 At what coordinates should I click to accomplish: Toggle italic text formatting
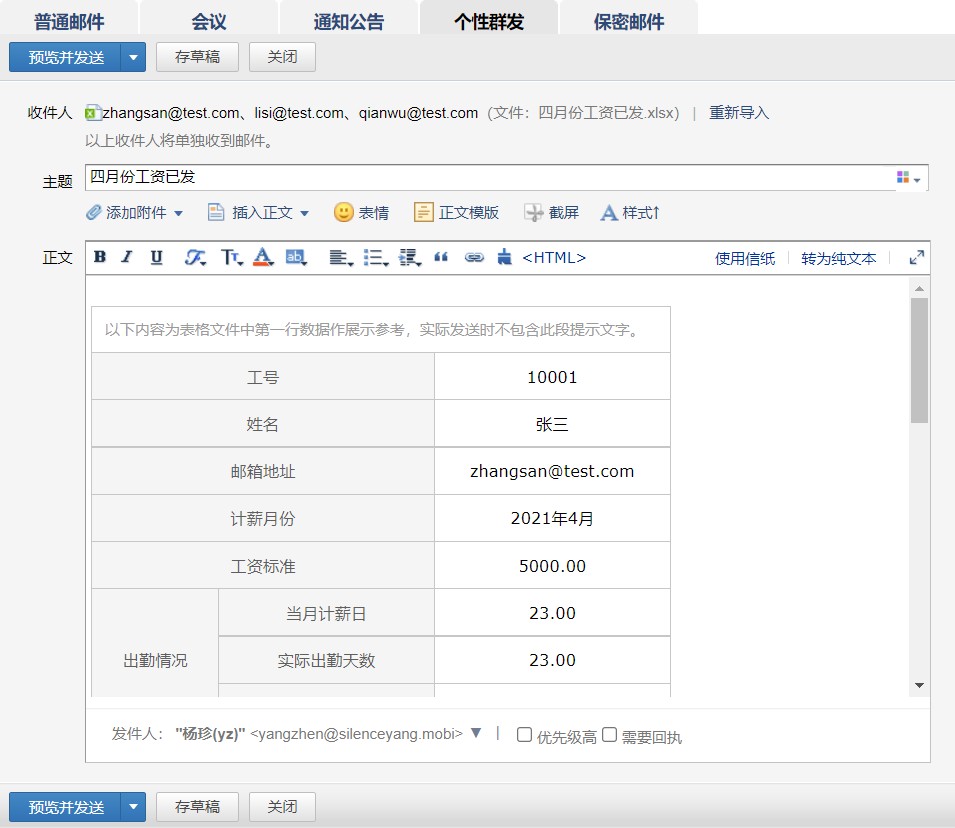tap(127, 257)
